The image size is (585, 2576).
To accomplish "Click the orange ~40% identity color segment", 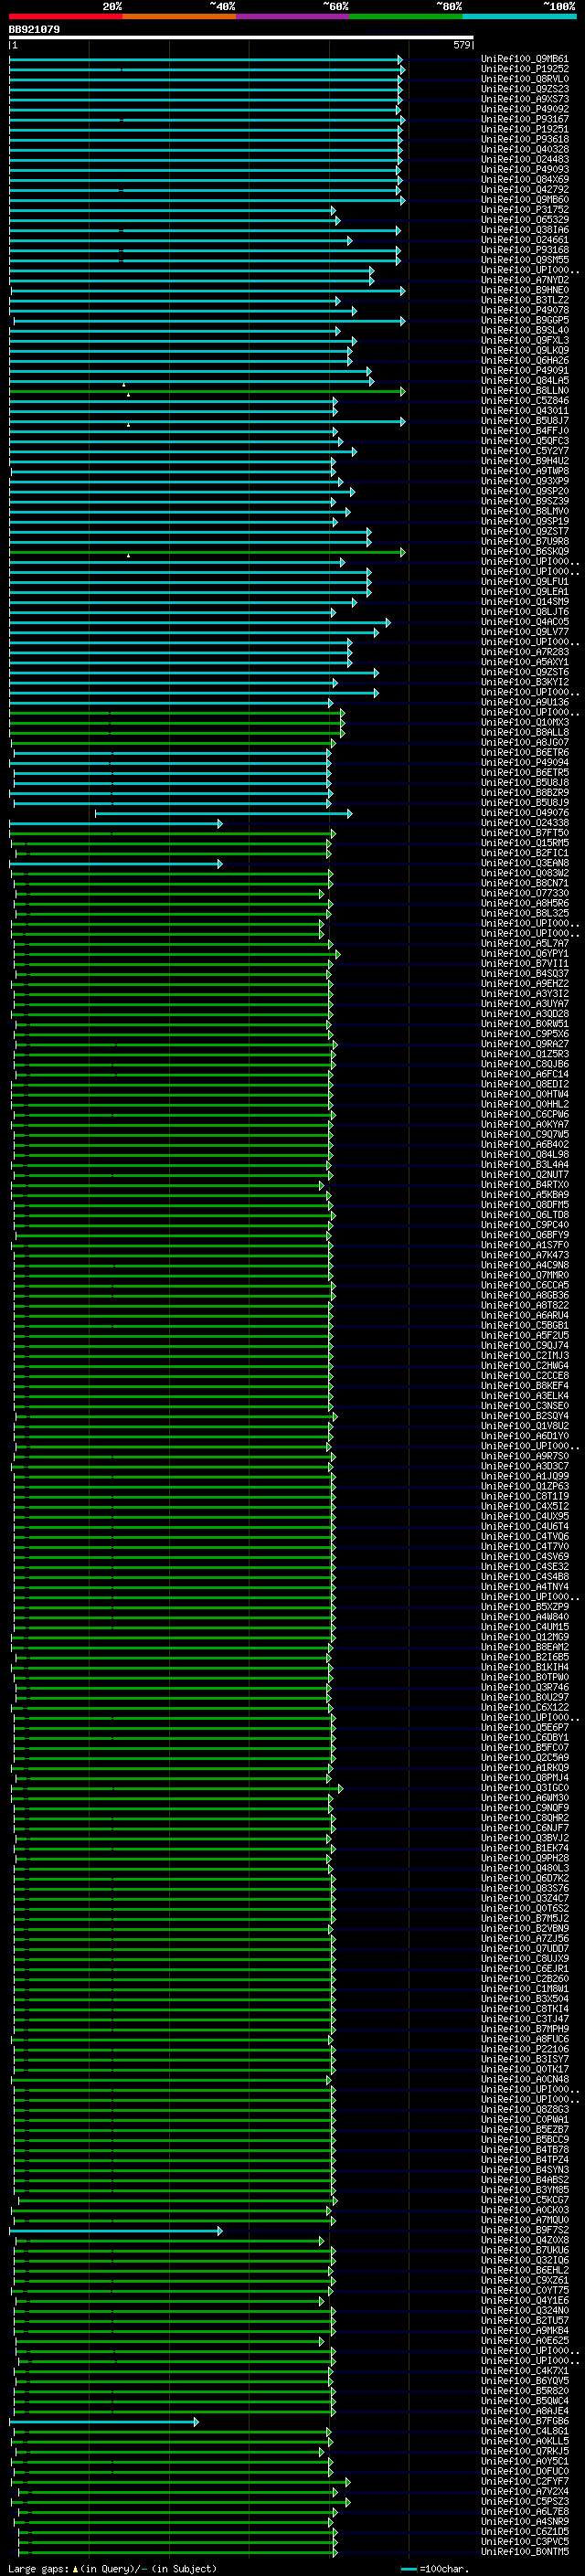I will click(x=179, y=16).
